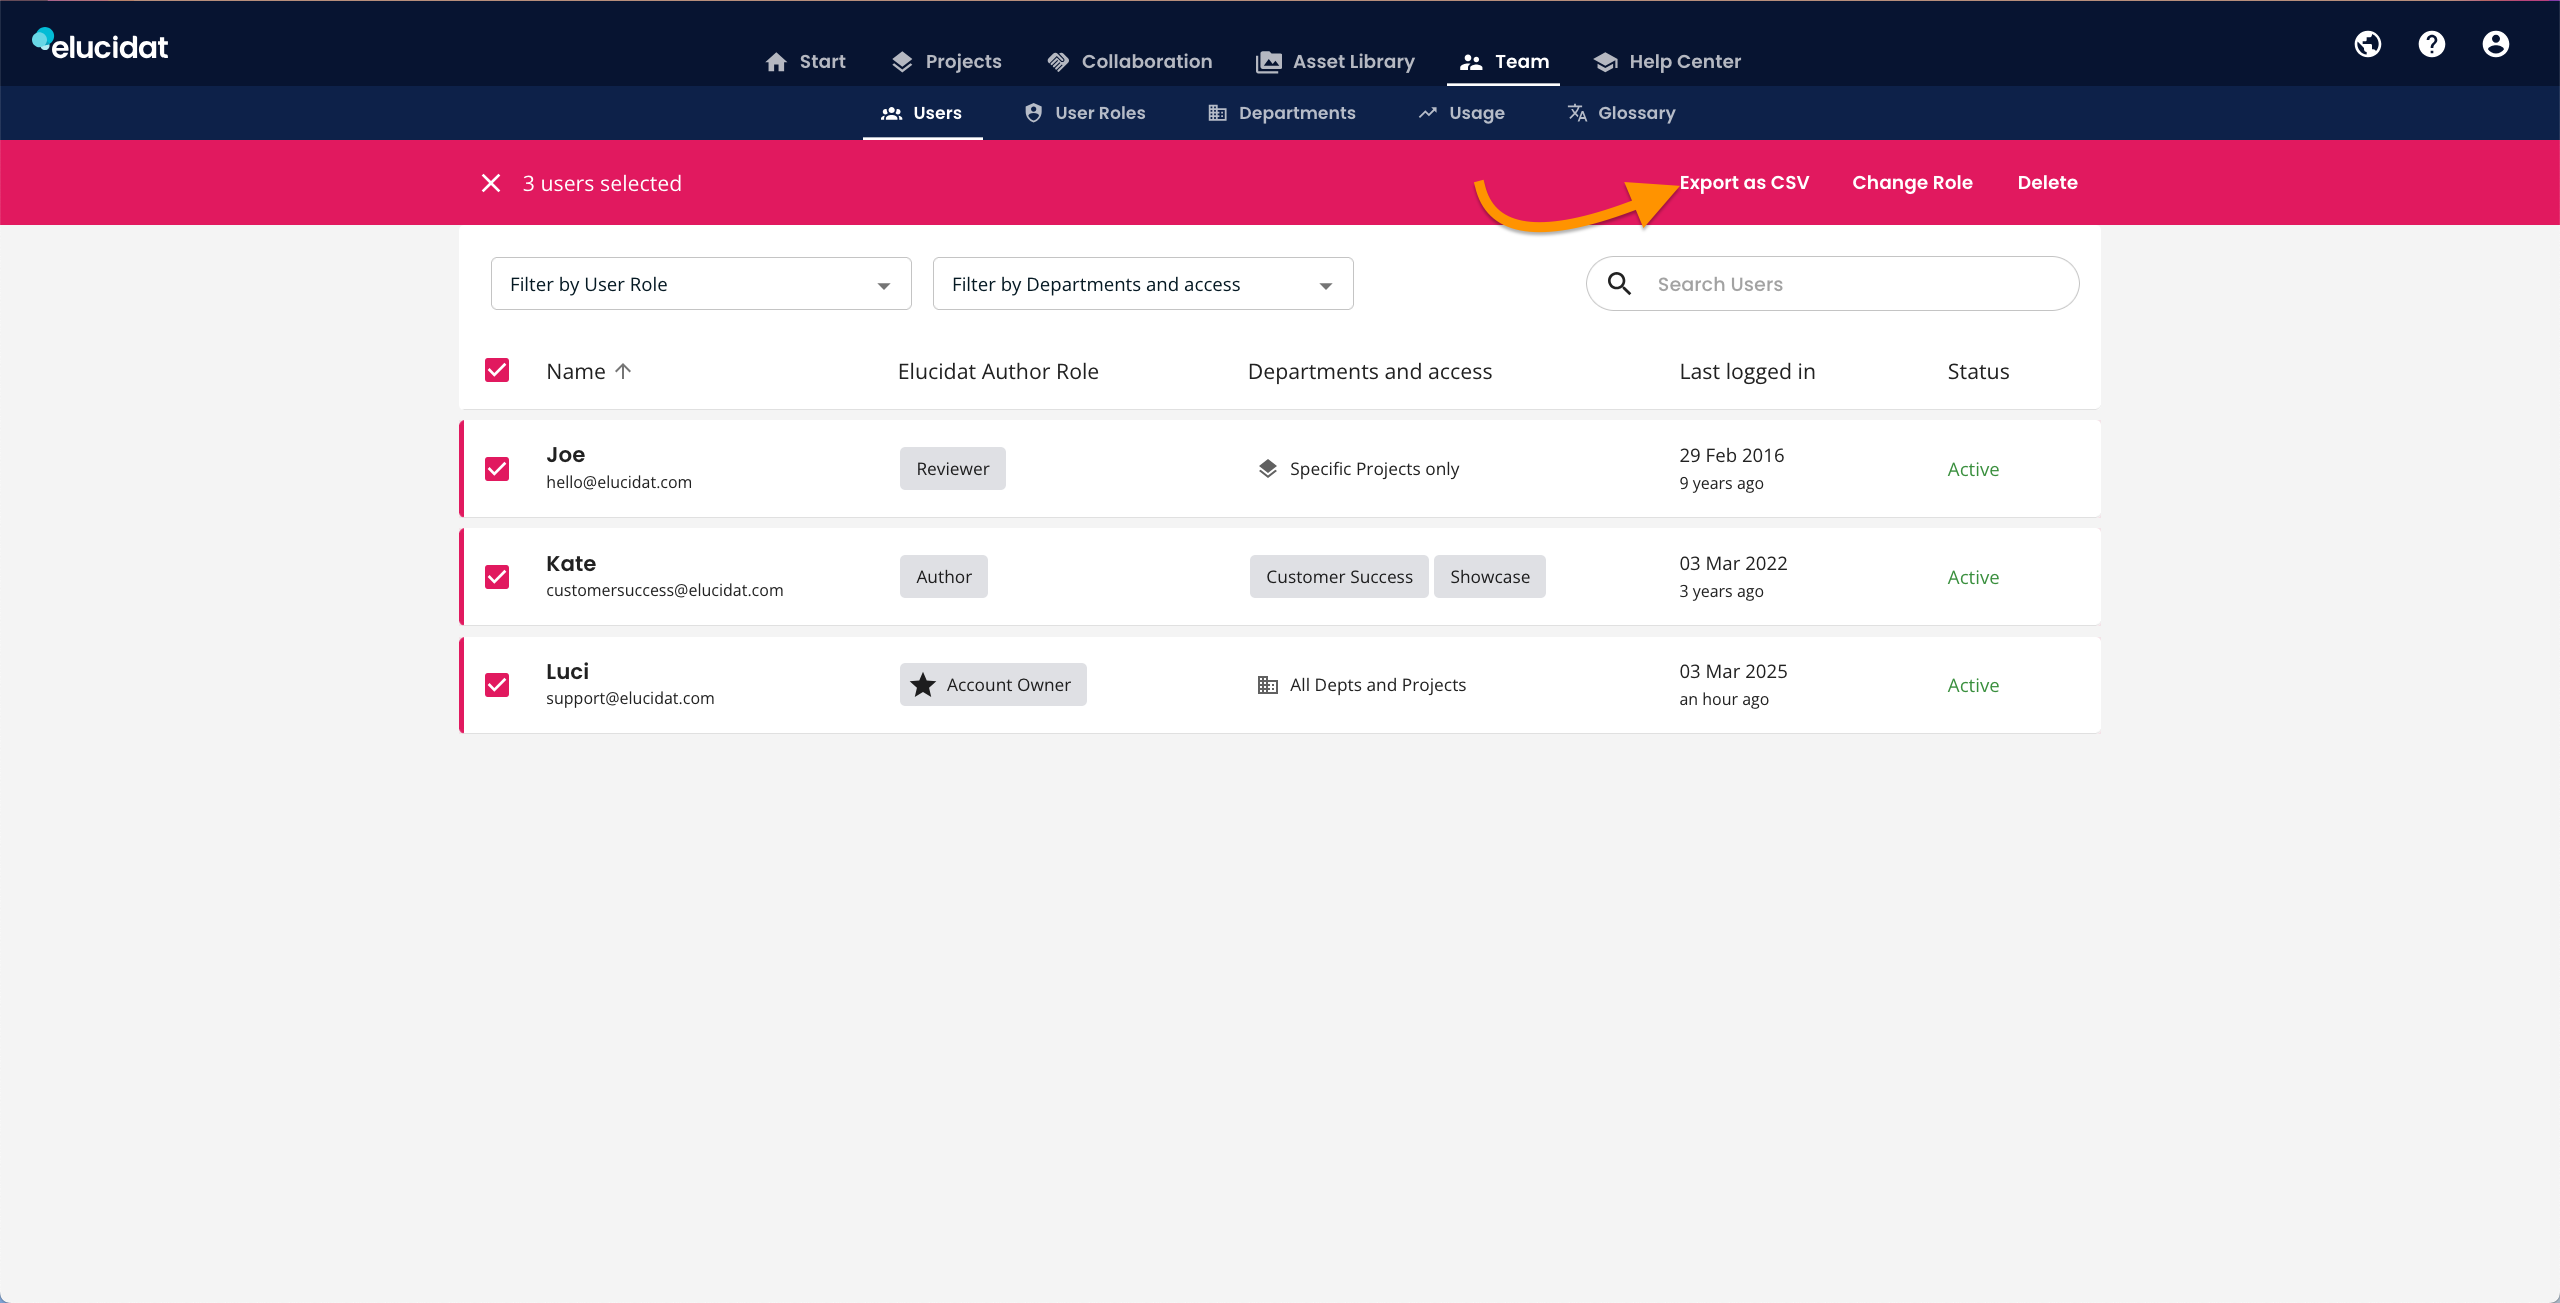Click Change Role
This screenshot has width=2560, height=1303.
click(x=1912, y=183)
